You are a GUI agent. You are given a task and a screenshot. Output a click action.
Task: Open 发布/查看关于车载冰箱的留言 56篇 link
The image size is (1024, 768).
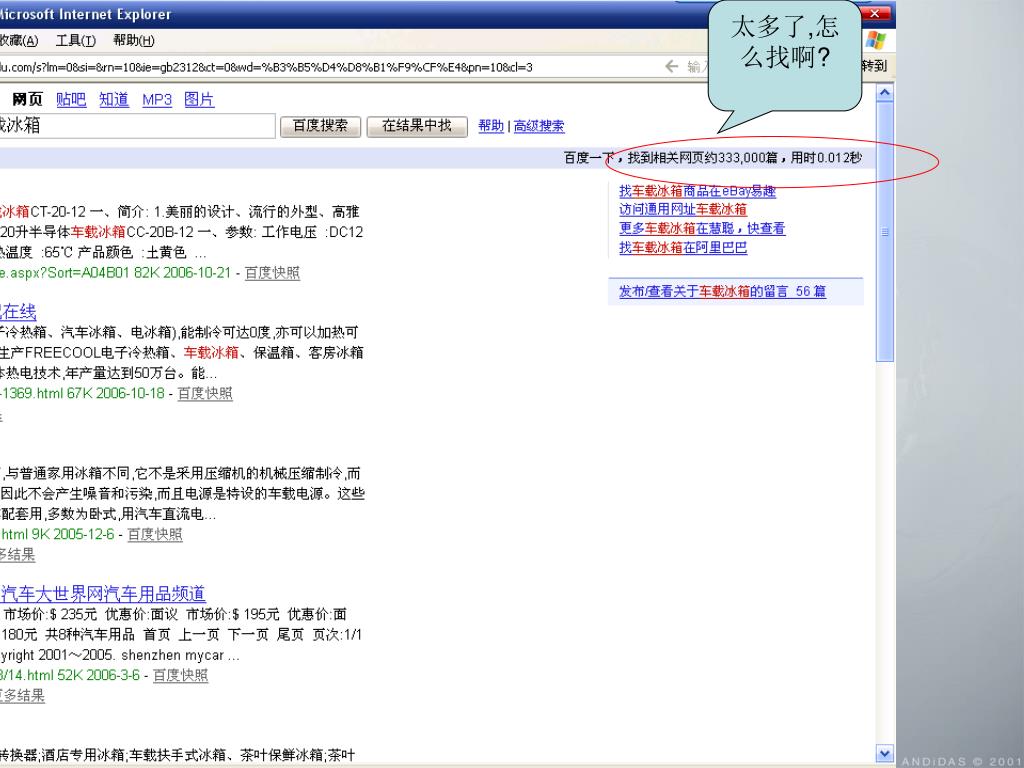point(722,291)
